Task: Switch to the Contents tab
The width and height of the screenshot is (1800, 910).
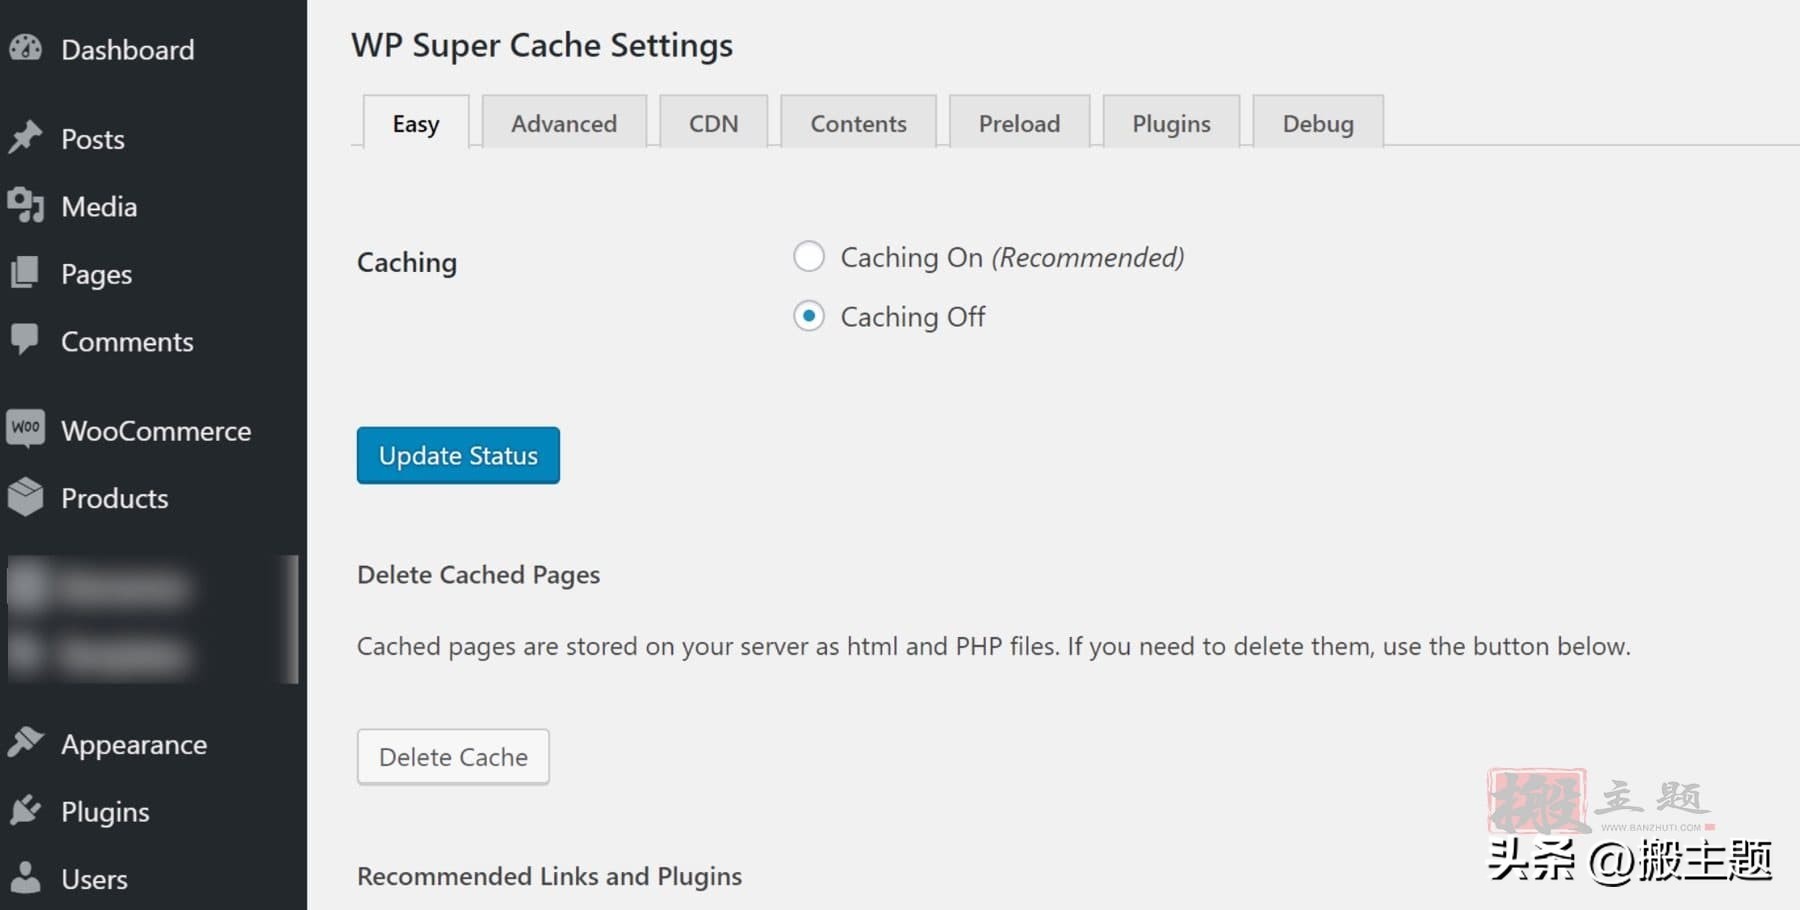Action: coord(858,123)
